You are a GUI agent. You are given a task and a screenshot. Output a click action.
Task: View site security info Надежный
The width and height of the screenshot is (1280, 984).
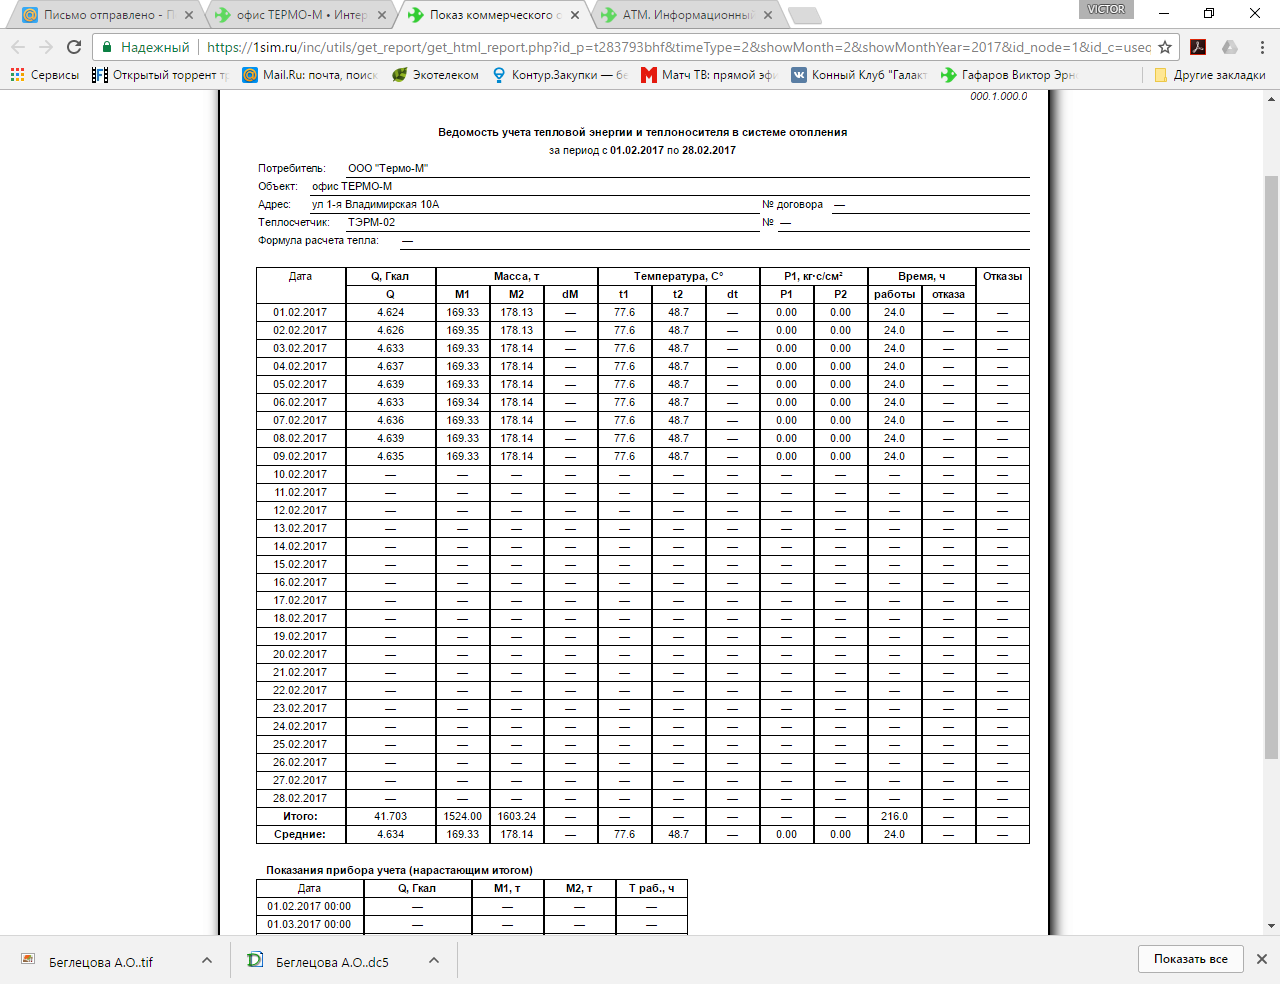click(x=146, y=47)
